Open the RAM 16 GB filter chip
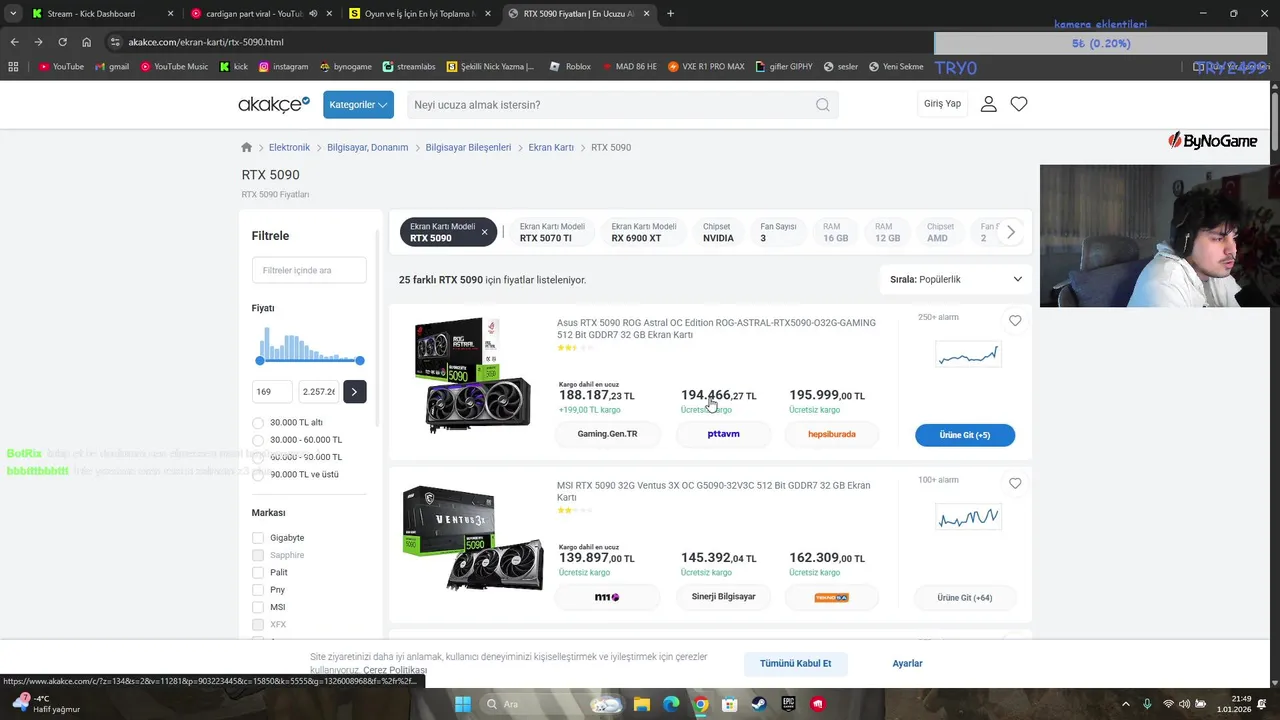Viewport: 1280px width, 720px height. click(835, 232)
